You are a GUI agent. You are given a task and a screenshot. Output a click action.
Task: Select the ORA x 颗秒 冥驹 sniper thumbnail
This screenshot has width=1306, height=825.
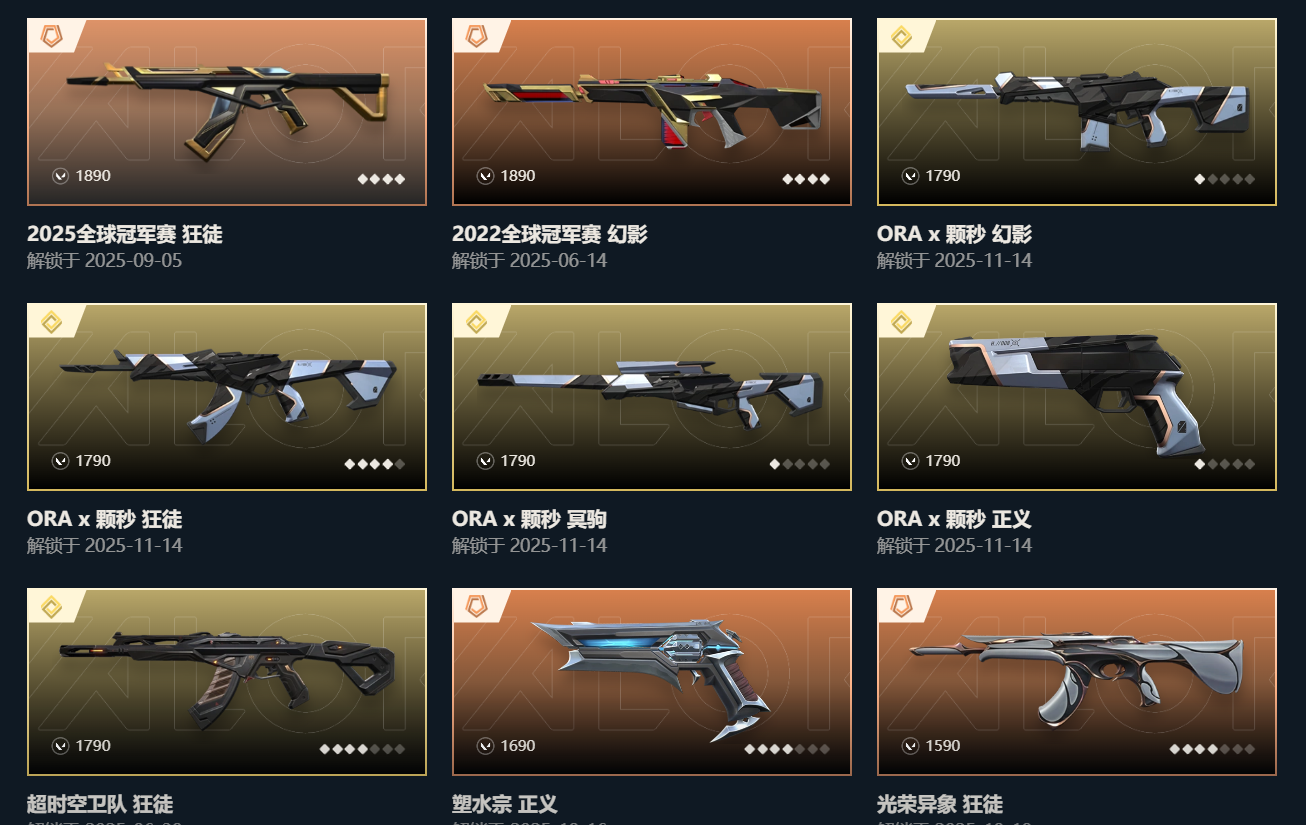click(652, 397)
